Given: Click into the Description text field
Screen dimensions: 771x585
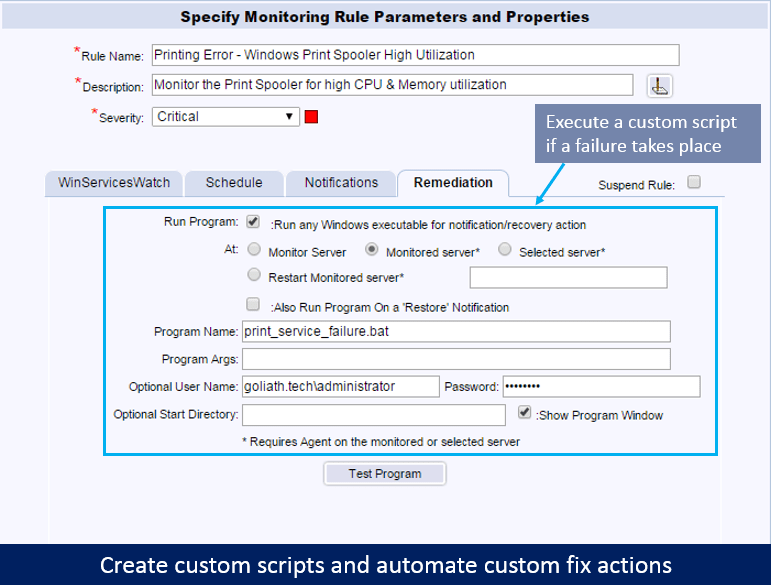Looking at the screenshot, I should point(392,85).
